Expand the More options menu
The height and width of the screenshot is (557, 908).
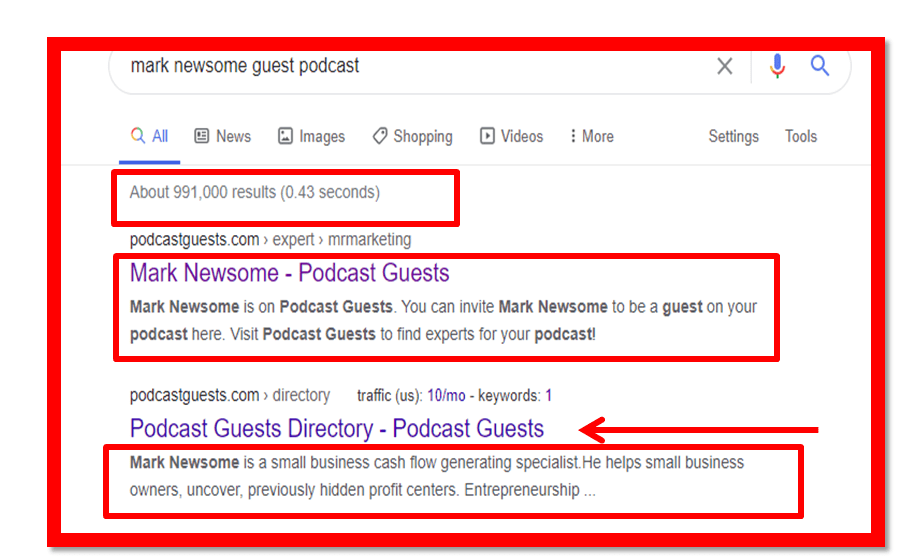(x=591, y=136)
